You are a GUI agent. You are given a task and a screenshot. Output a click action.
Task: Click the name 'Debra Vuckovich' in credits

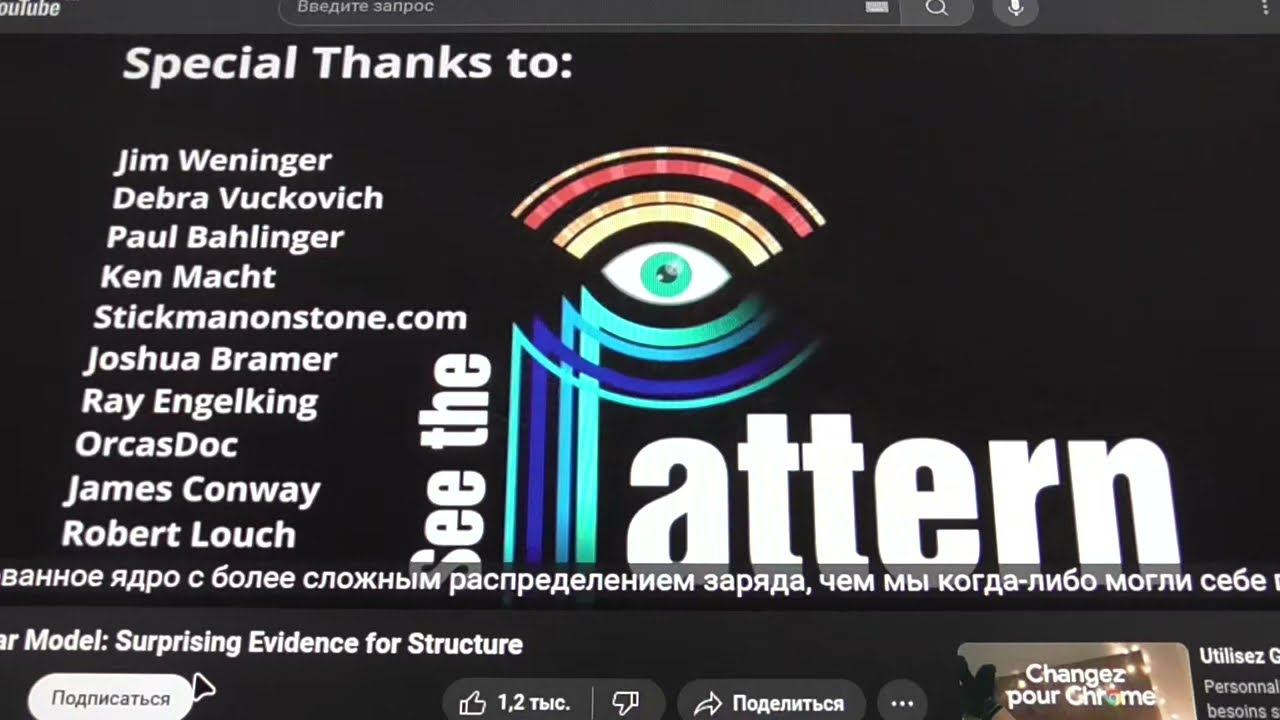pos(248,198)
